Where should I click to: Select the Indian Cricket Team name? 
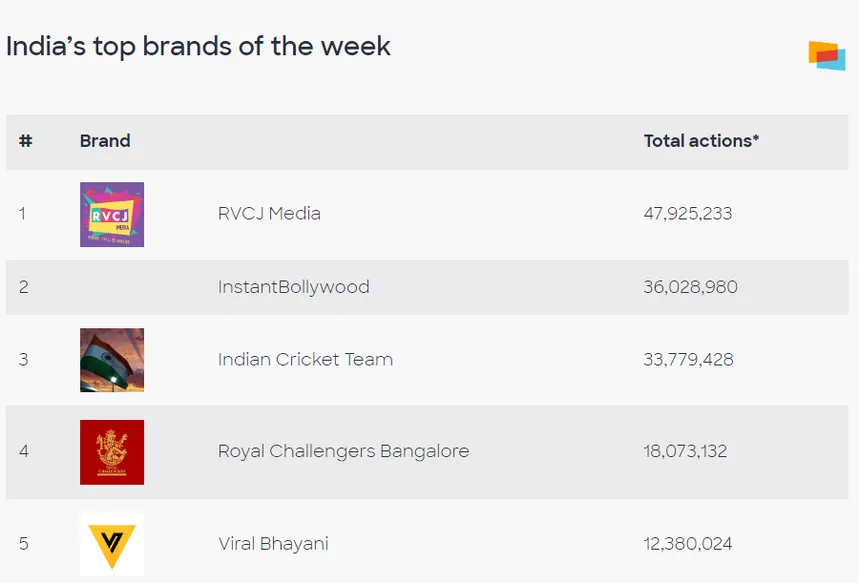coord(305,360)
